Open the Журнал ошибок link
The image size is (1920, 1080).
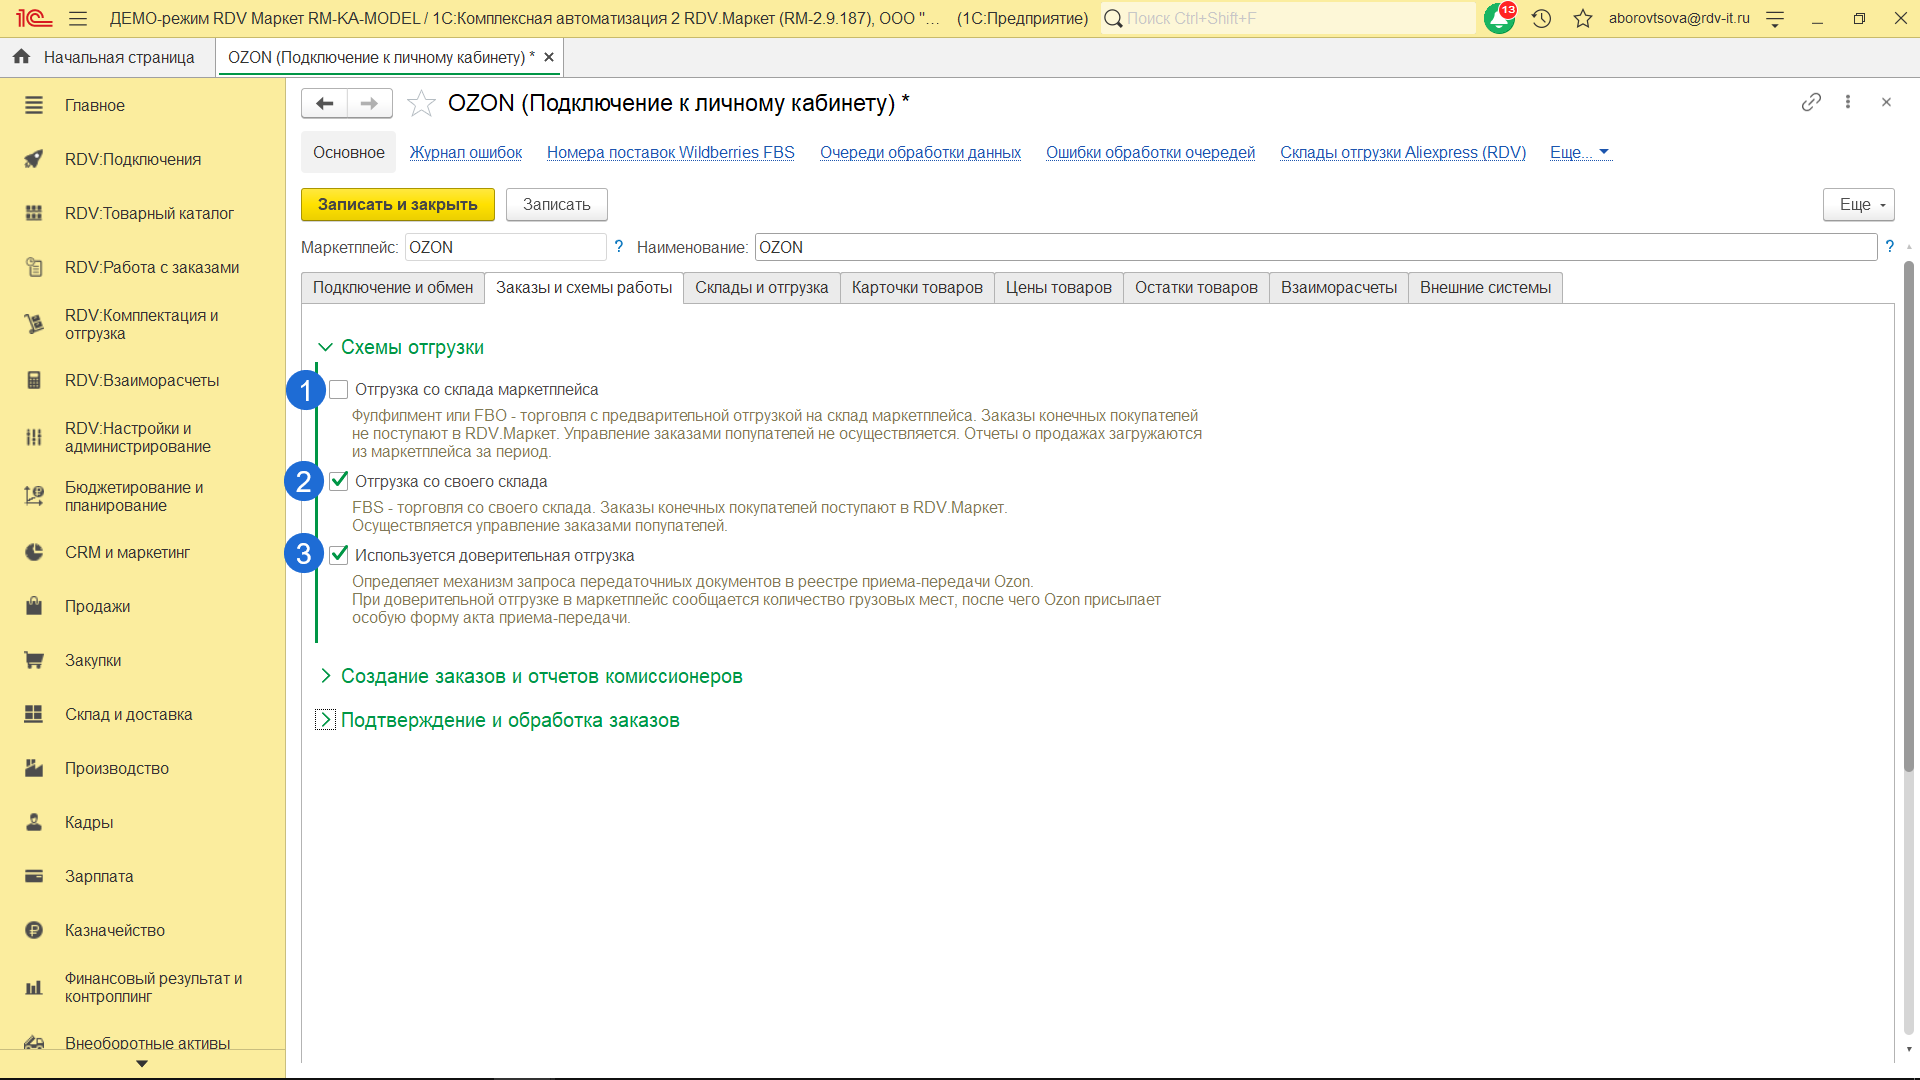tap(465, 152)
